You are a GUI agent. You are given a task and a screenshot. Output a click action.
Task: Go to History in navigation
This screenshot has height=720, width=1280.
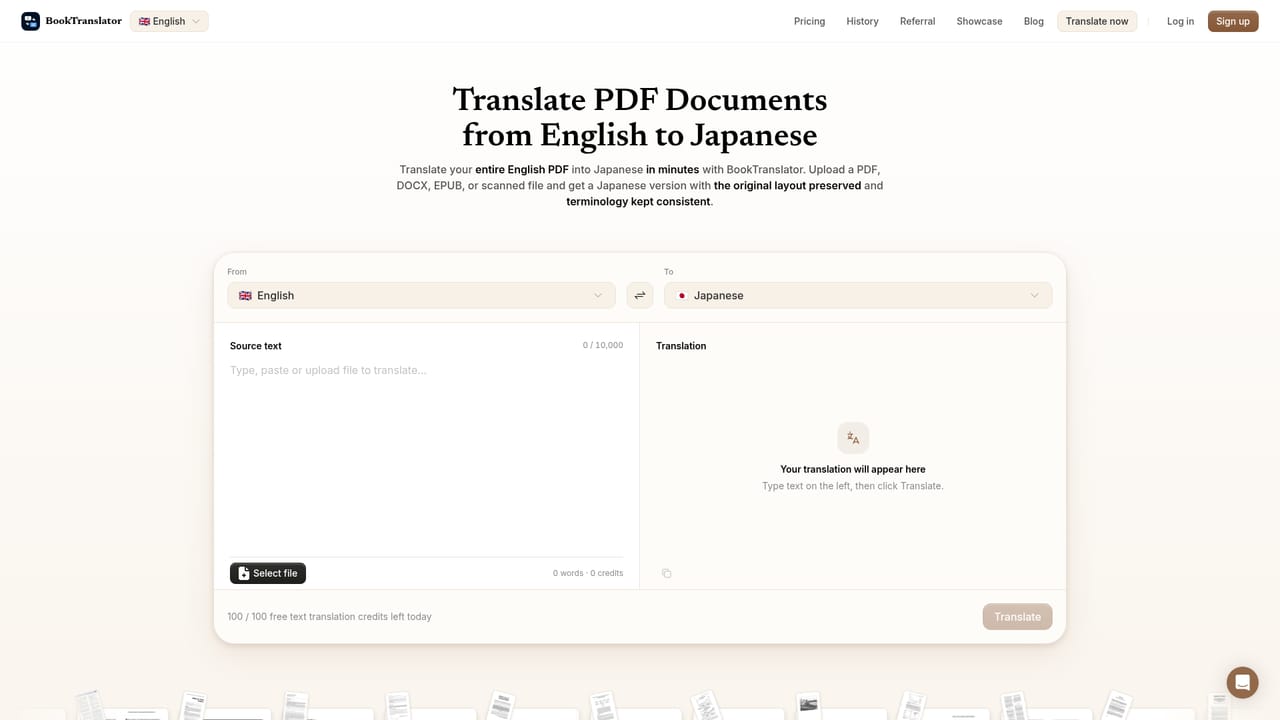coord(862,21)
